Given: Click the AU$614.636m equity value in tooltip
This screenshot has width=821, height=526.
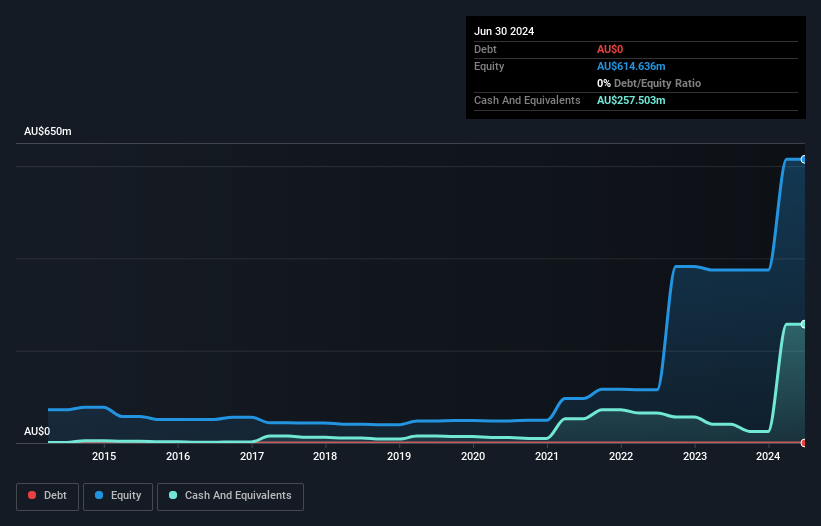Looking at the screenshot, I should [631, 66].
